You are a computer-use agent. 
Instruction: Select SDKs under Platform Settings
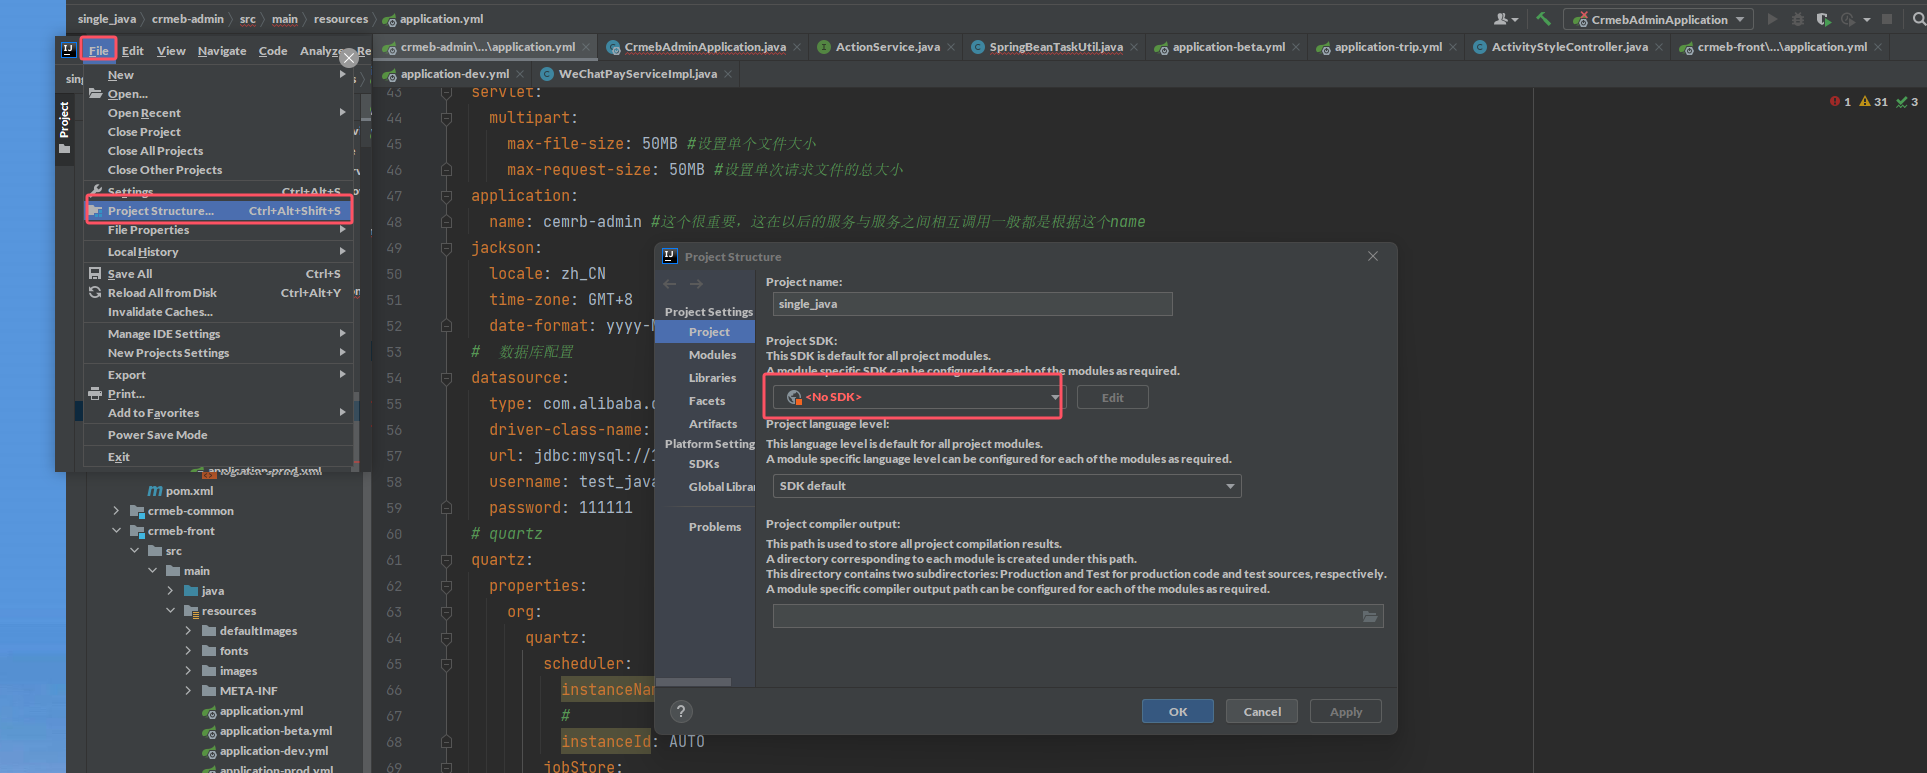click(704, 464)
